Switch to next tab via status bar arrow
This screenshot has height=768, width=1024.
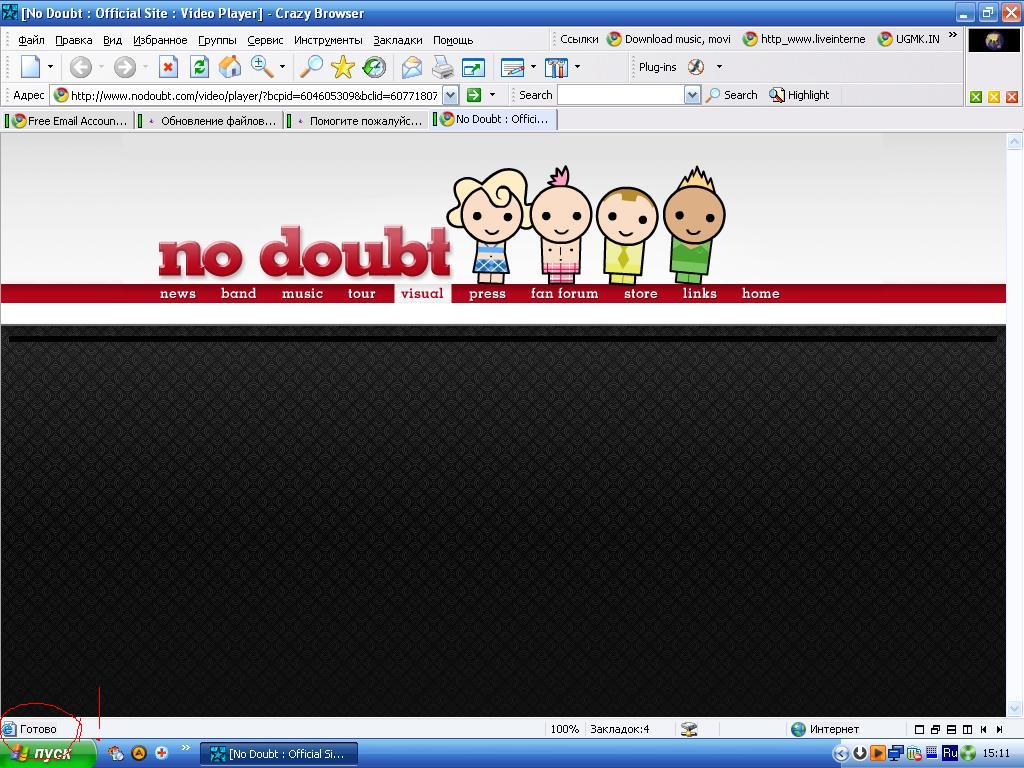pyautogui.click(x=999, y=729)
